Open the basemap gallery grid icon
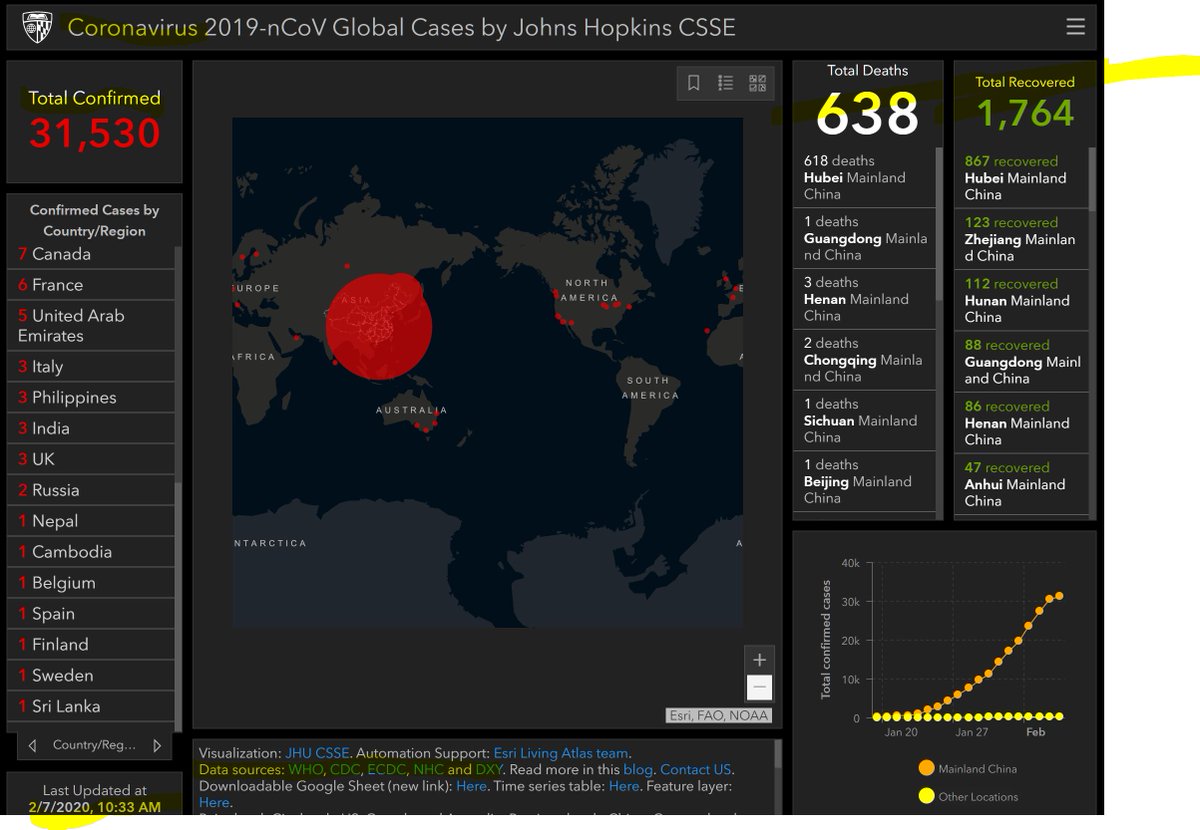Screen dimensions: 1200x830 [757, 83]
